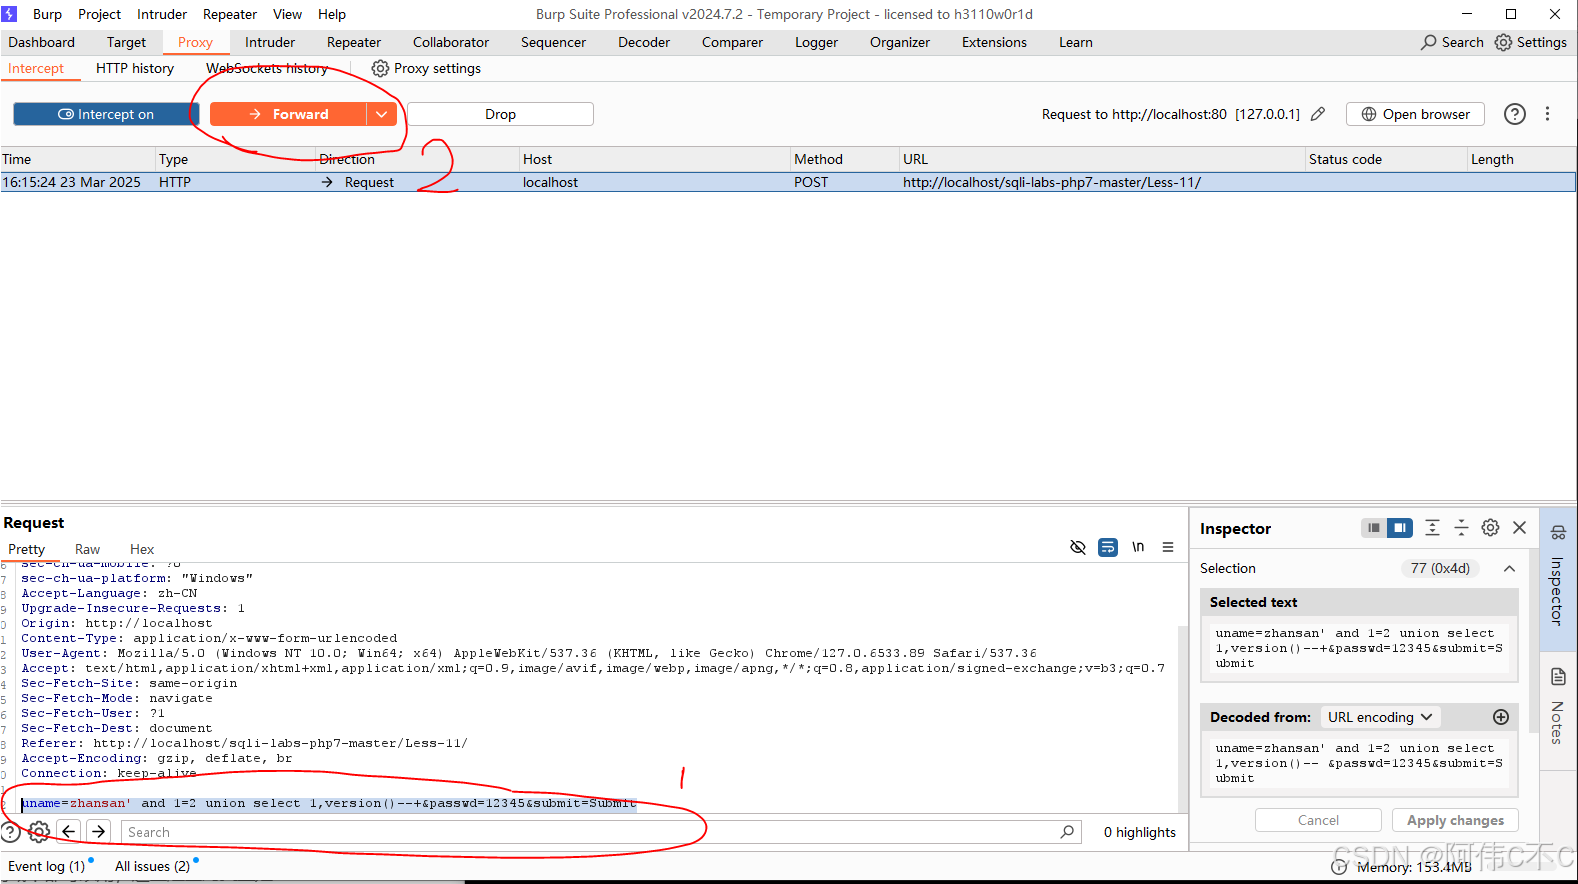Open the Help menu
This screenshot has height=884, width=1578.
[x=332, y=14]
